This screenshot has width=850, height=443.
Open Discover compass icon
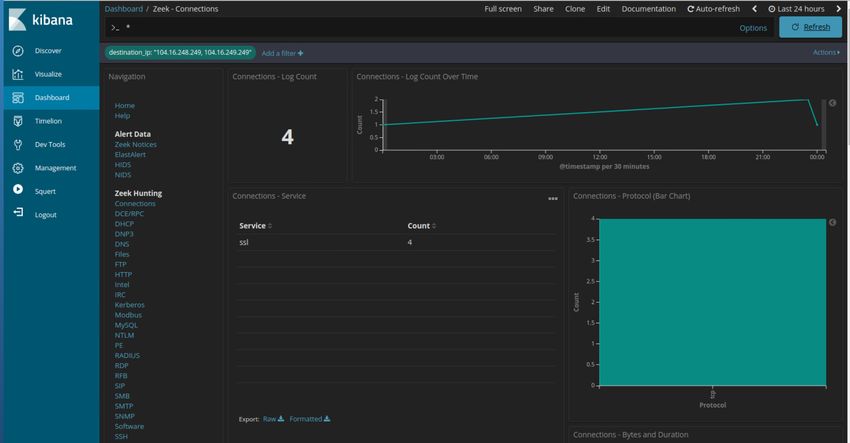[x=18, y=51]
